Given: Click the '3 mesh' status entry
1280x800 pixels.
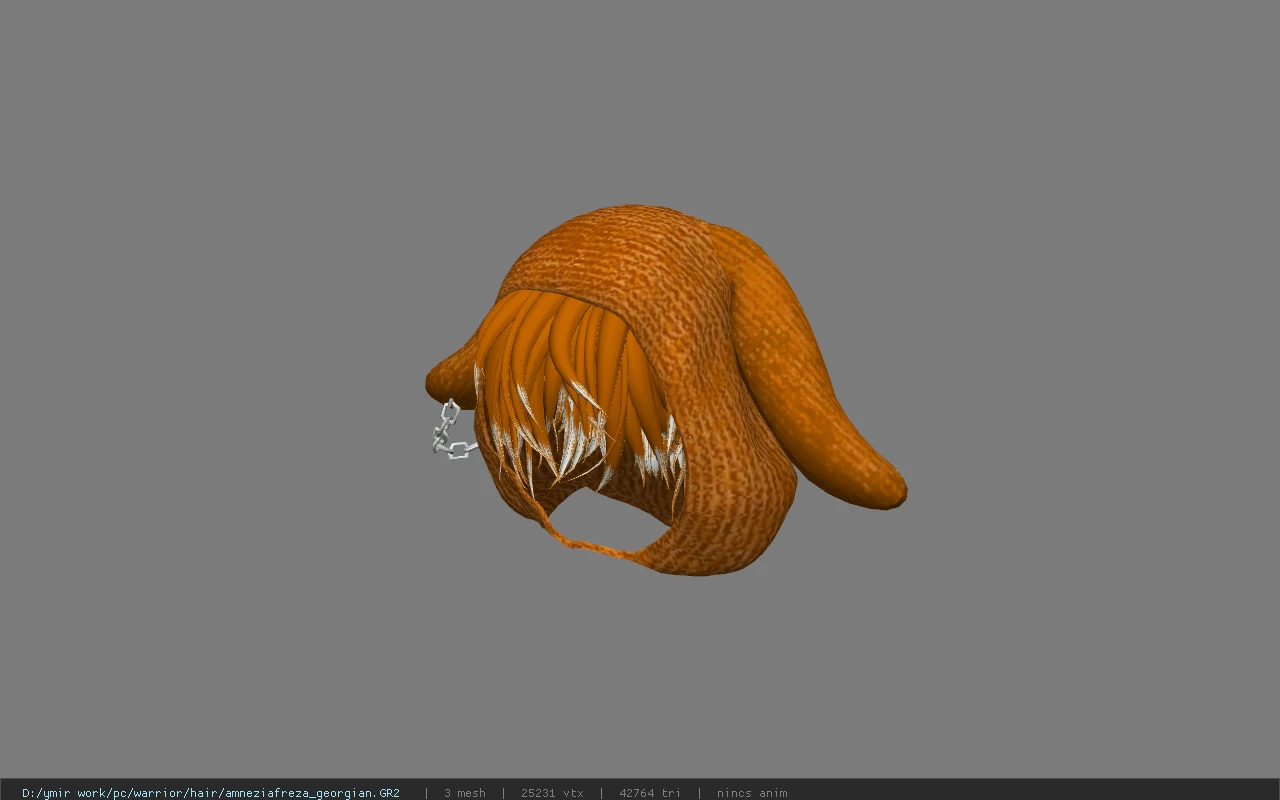Looking at the screenshot, I should point(465,793).
